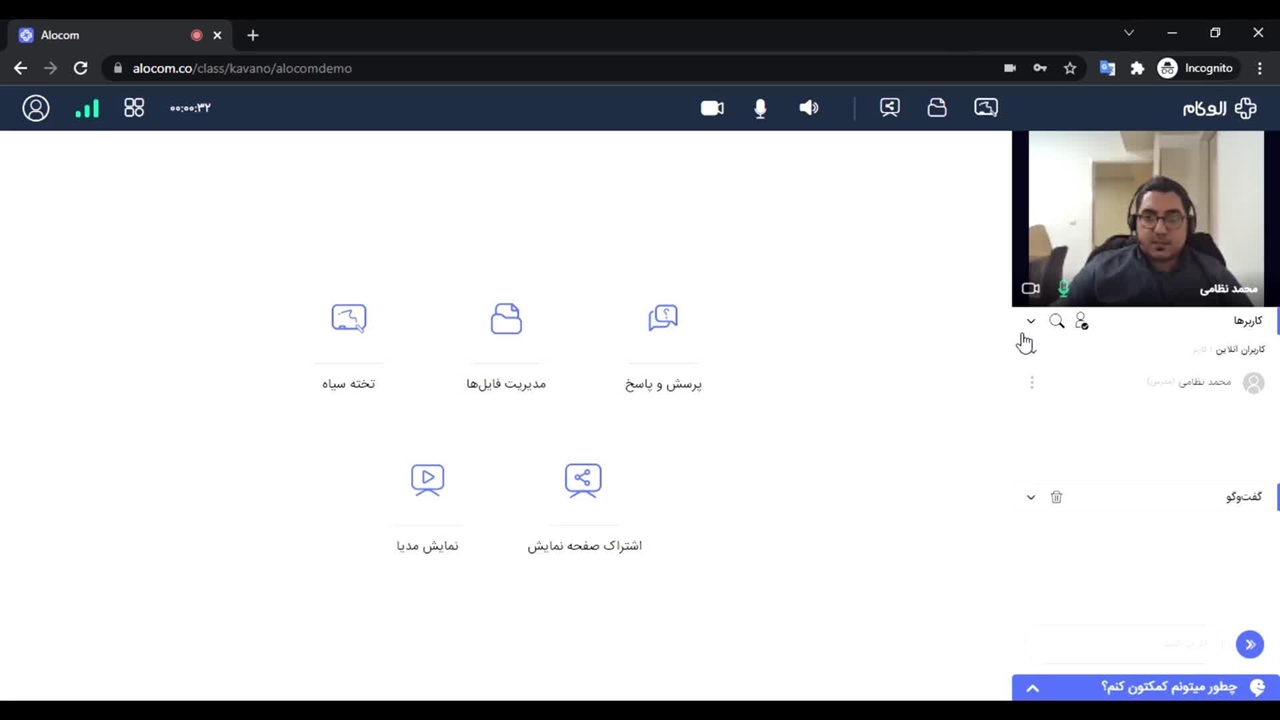Click the green connection signal bars icon

coord(87,108)
